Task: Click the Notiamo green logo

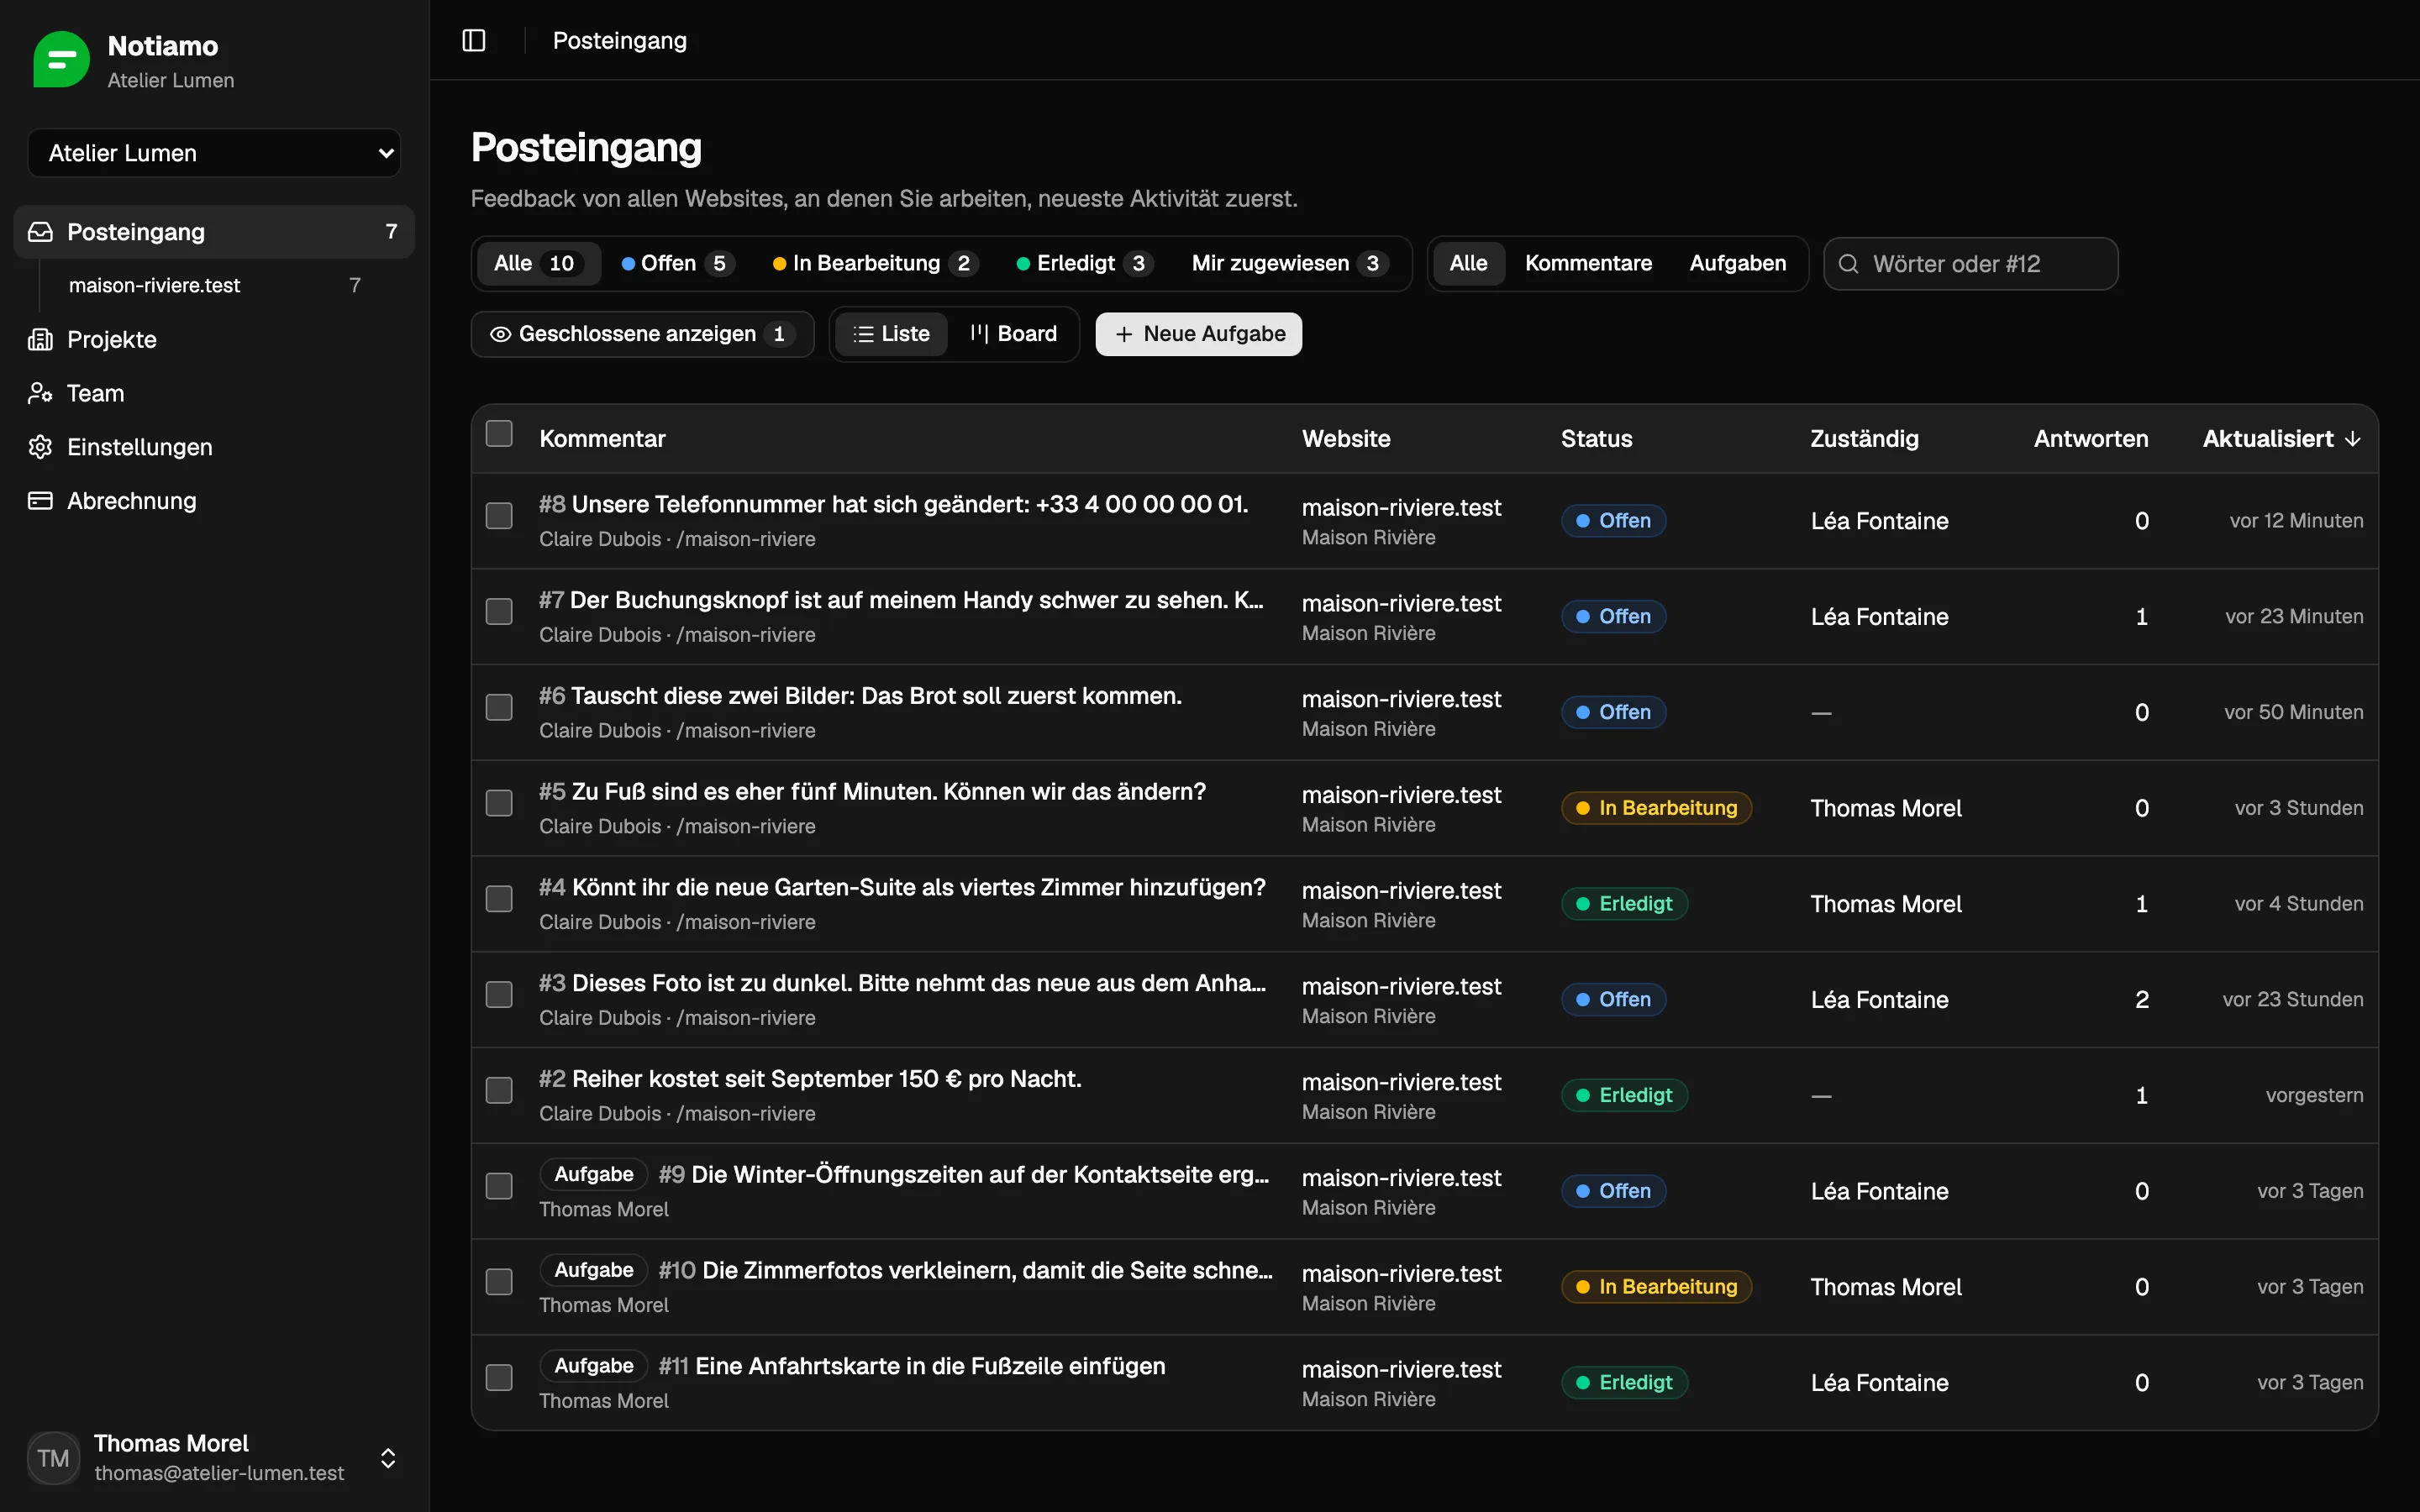Action: pos(61,59)
